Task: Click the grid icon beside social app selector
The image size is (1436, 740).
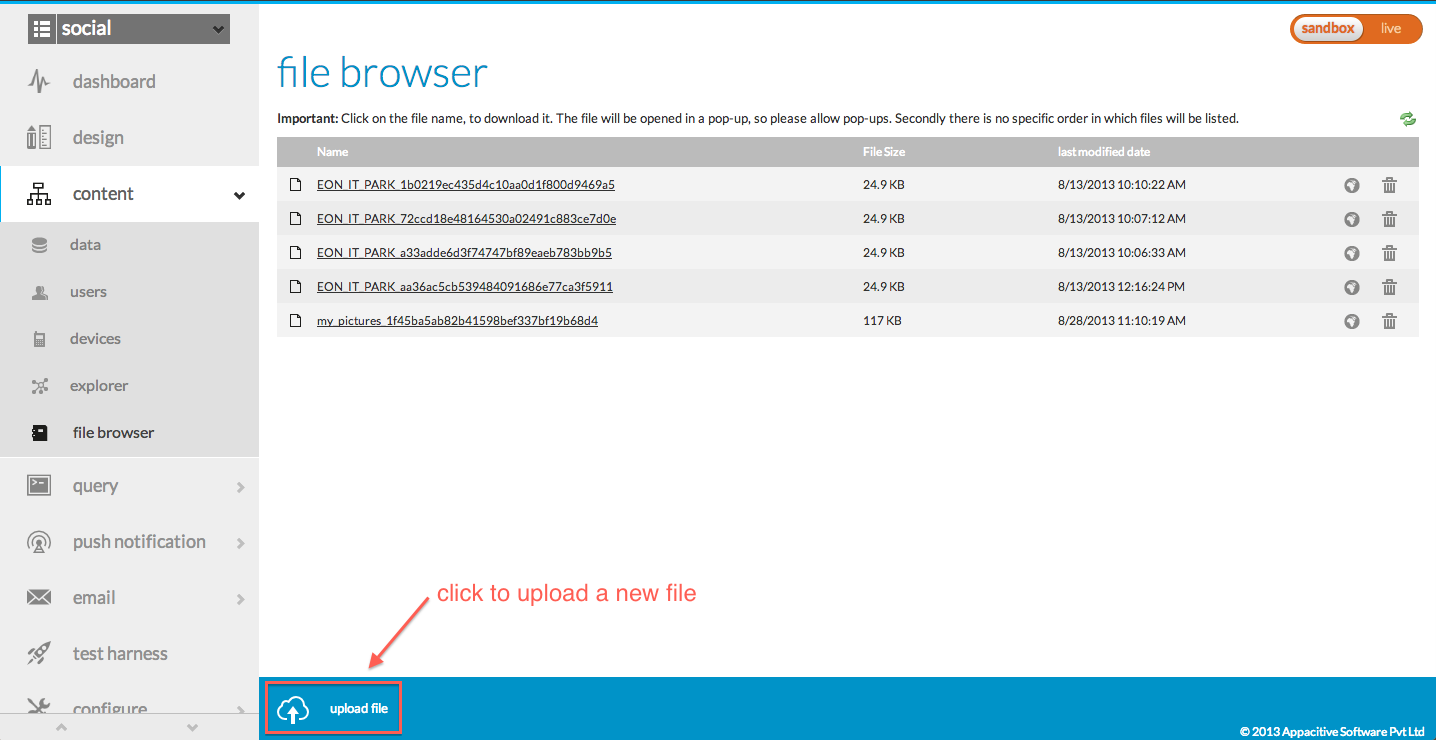Action: 42,29
